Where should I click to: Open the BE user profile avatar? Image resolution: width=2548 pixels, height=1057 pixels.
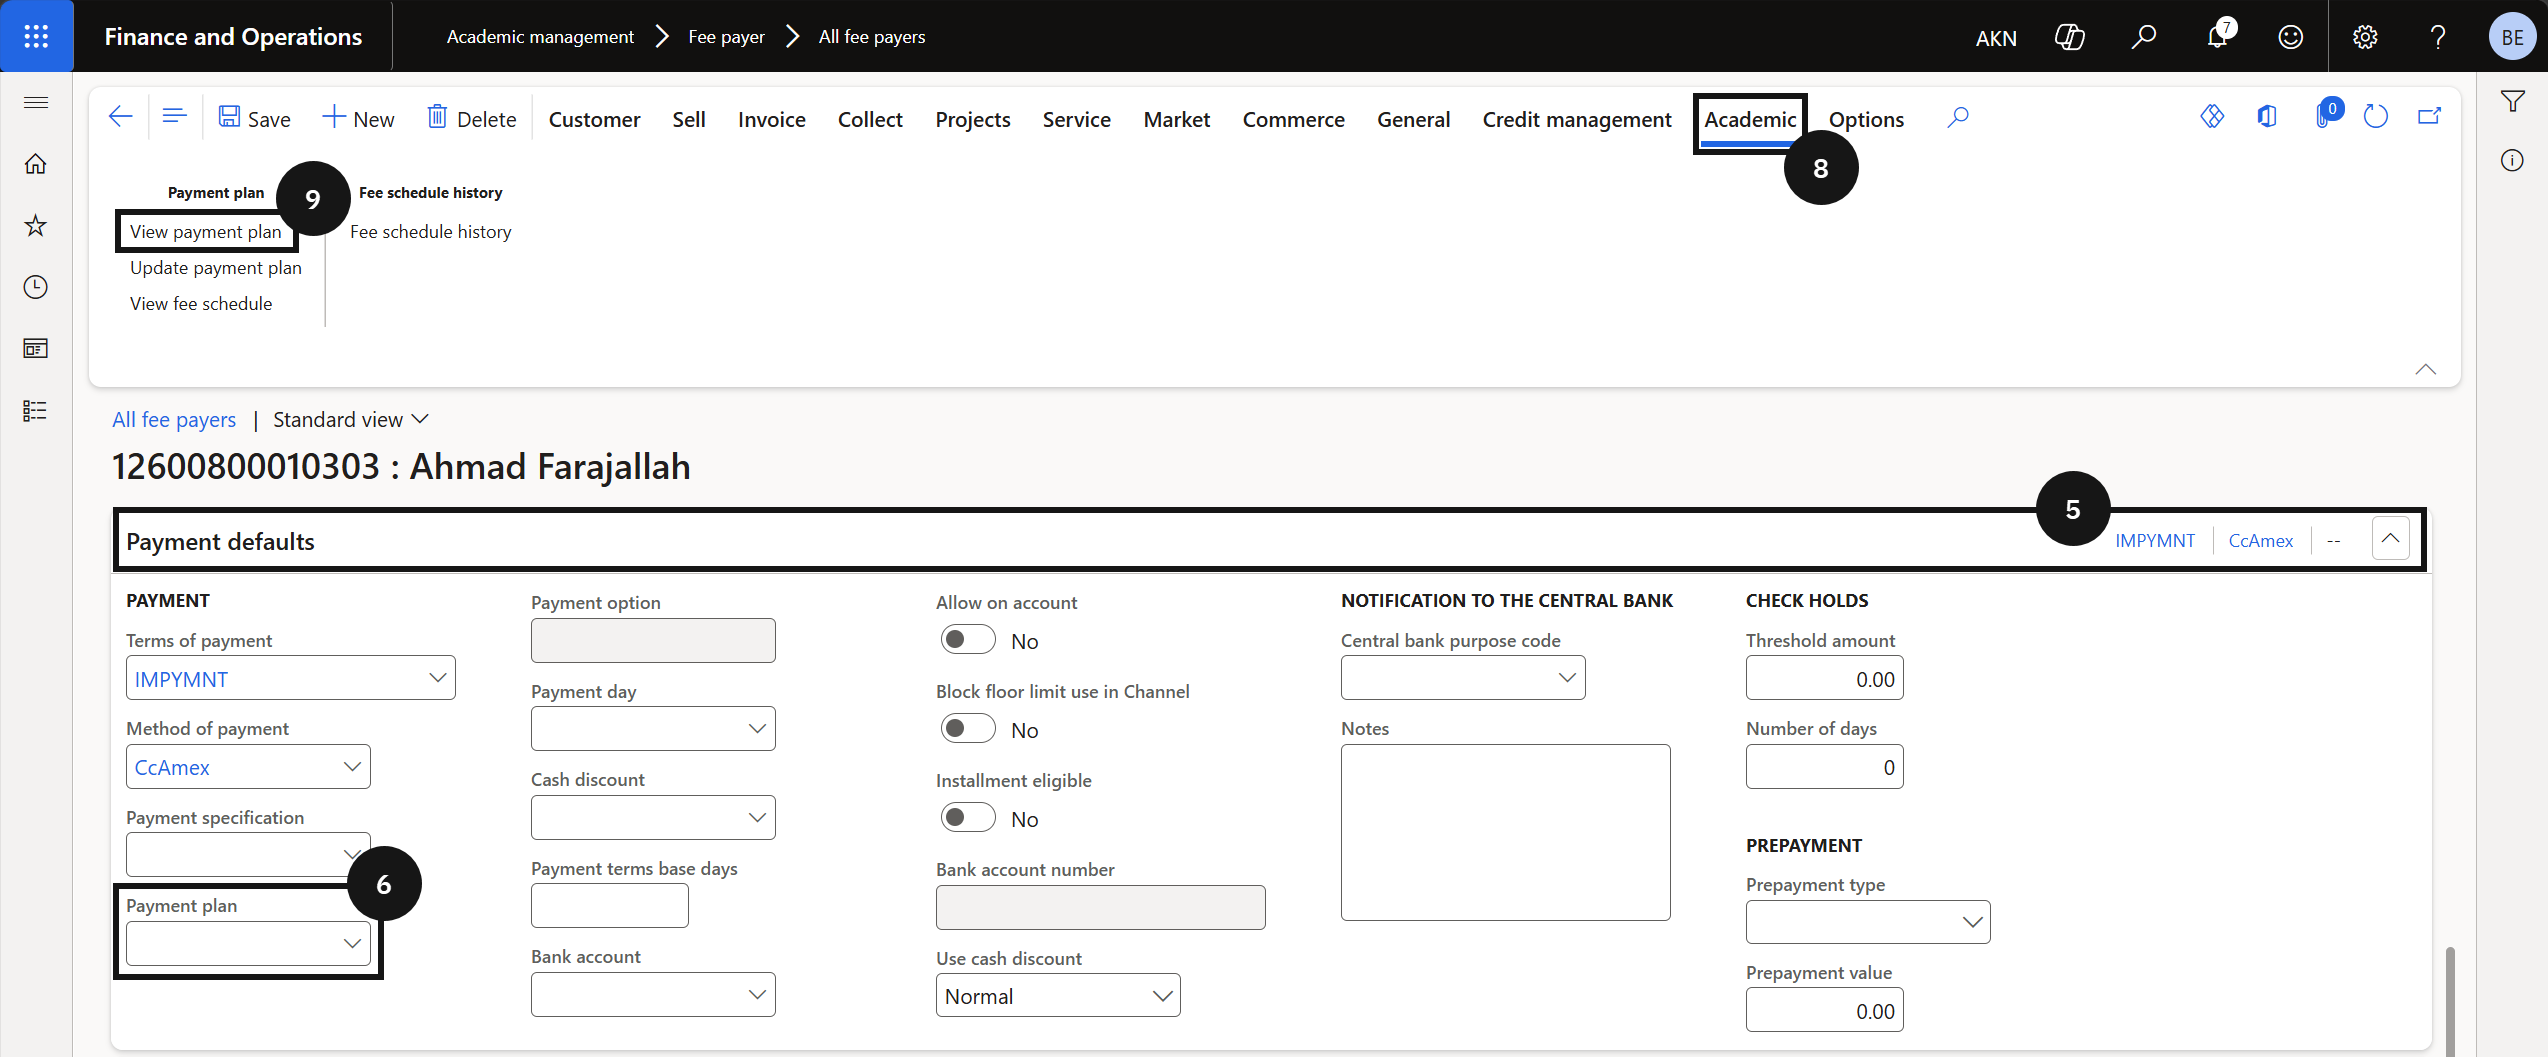tap(2512, 37)
